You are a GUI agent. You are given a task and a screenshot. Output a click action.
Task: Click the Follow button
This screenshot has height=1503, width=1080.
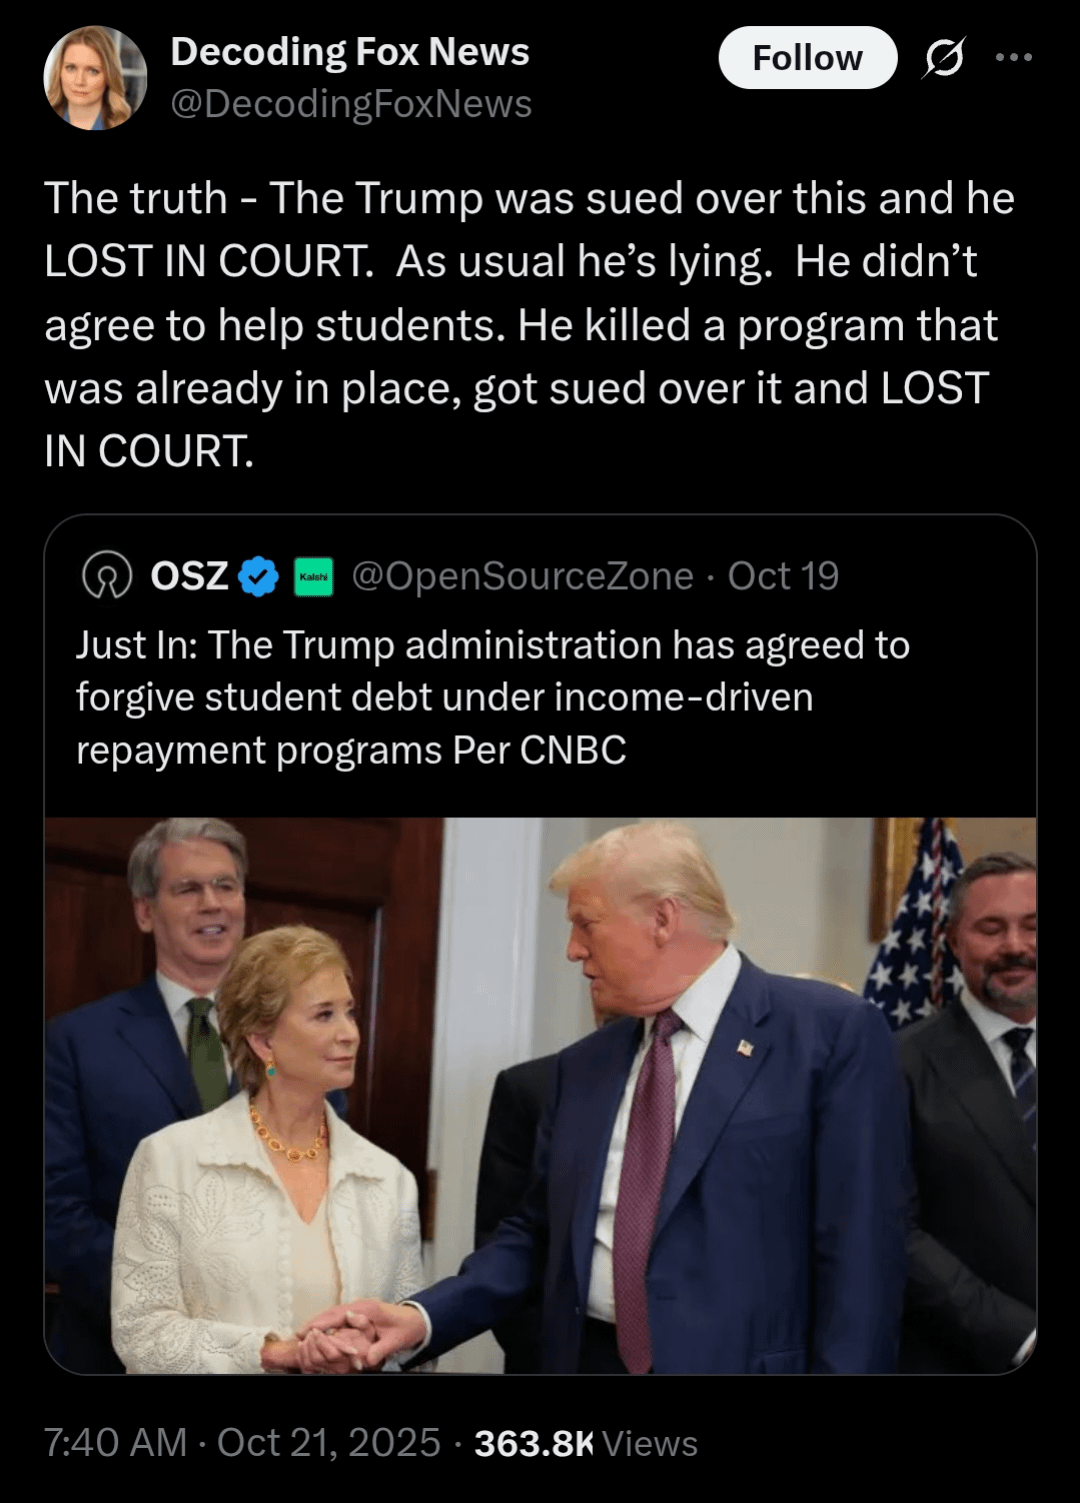807,58
